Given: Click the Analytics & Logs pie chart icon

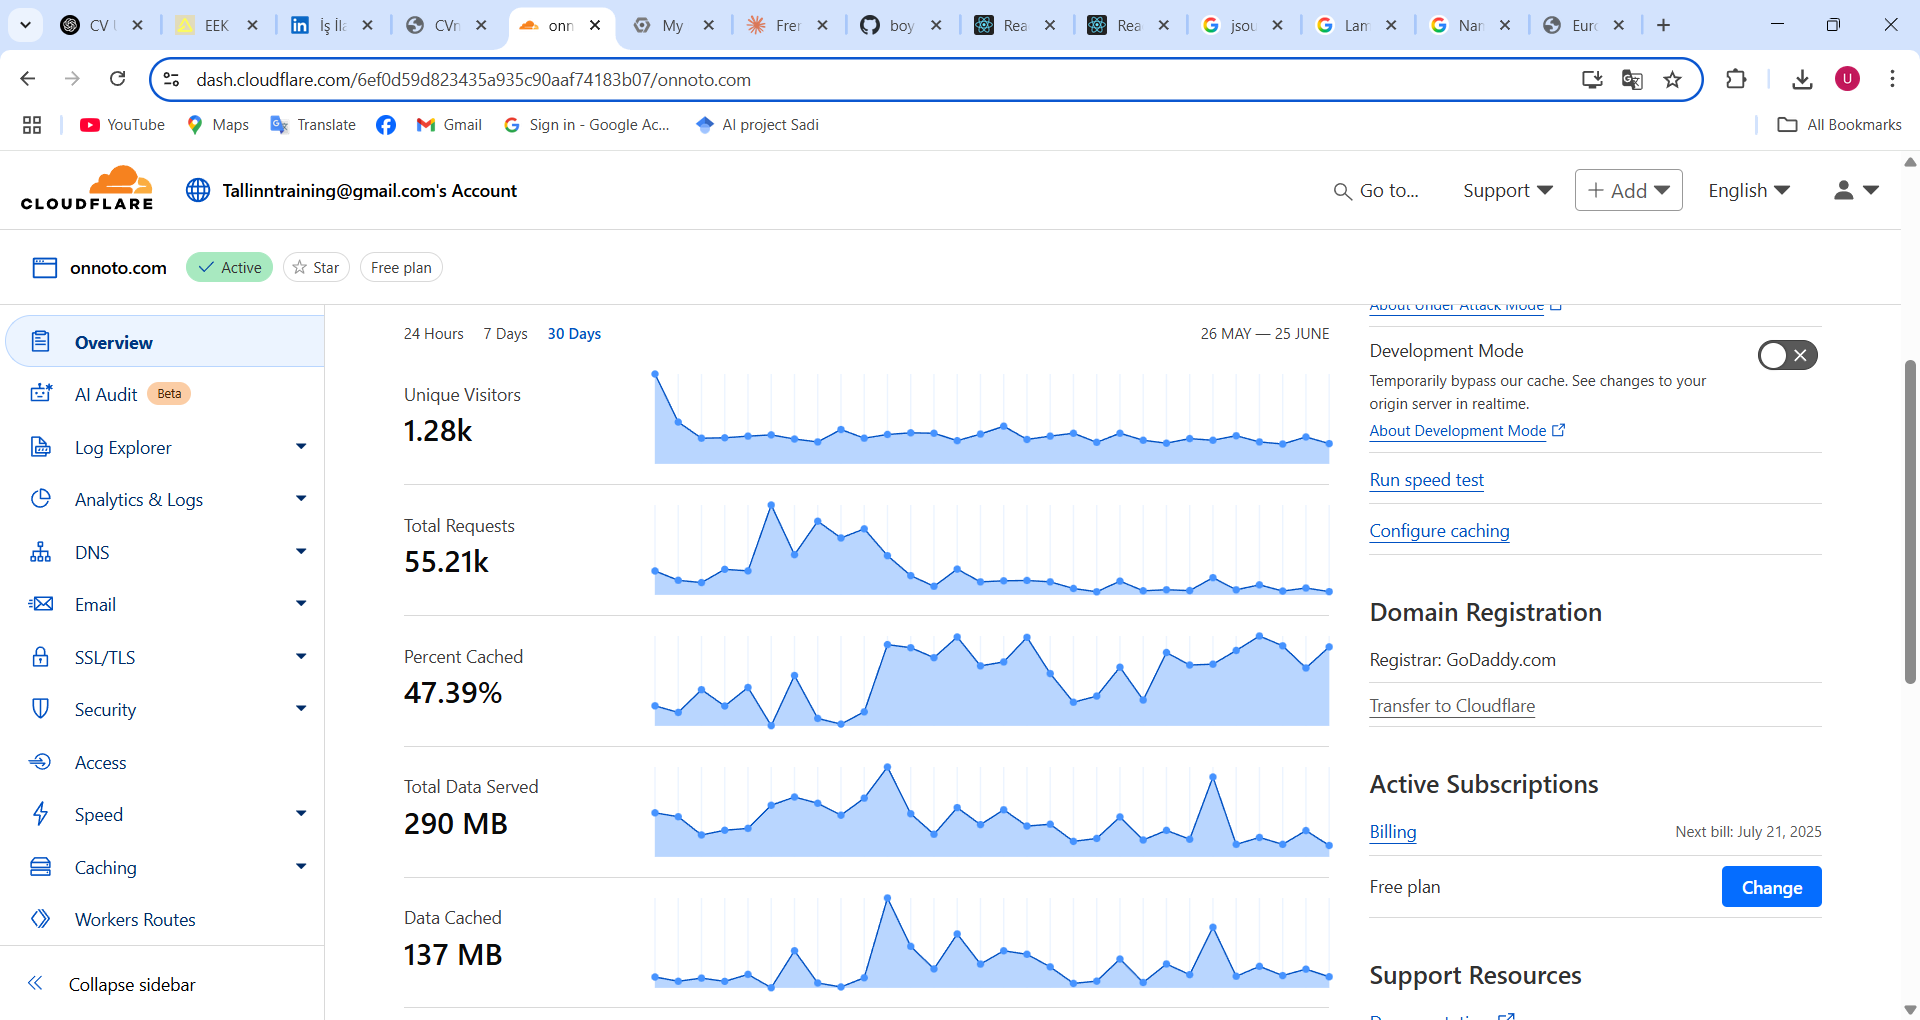Looking at the screenshot, I should point(40,499).
